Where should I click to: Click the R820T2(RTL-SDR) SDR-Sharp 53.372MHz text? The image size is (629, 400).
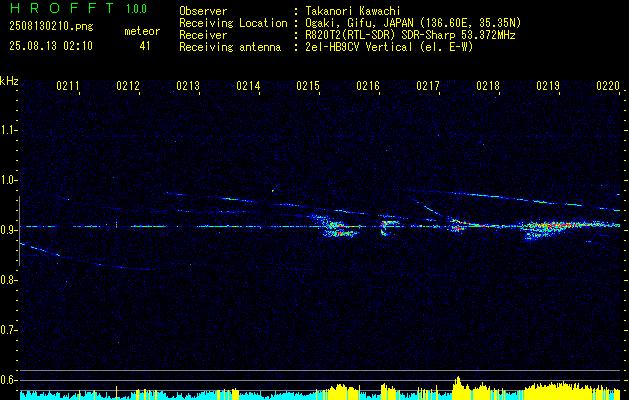pos(410,35)
